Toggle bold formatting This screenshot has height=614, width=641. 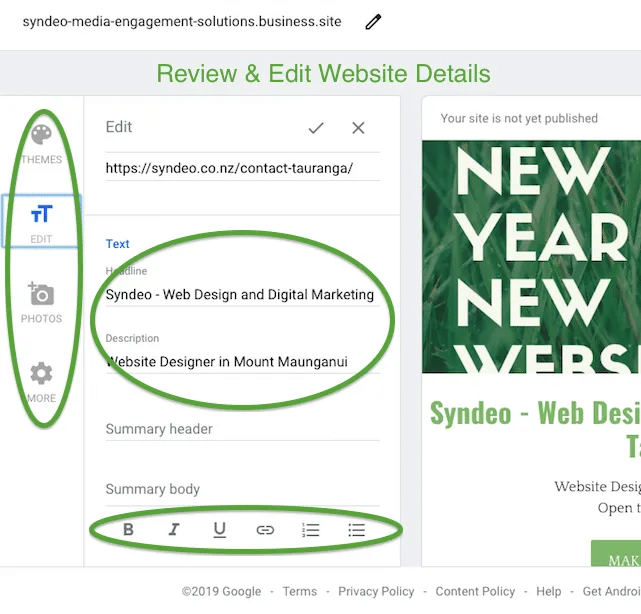128,530
